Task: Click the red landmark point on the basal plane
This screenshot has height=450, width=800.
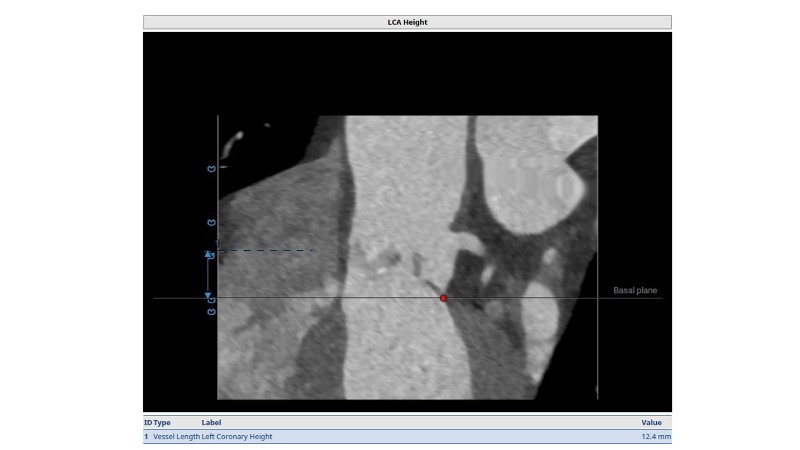Action: point(443,298)
